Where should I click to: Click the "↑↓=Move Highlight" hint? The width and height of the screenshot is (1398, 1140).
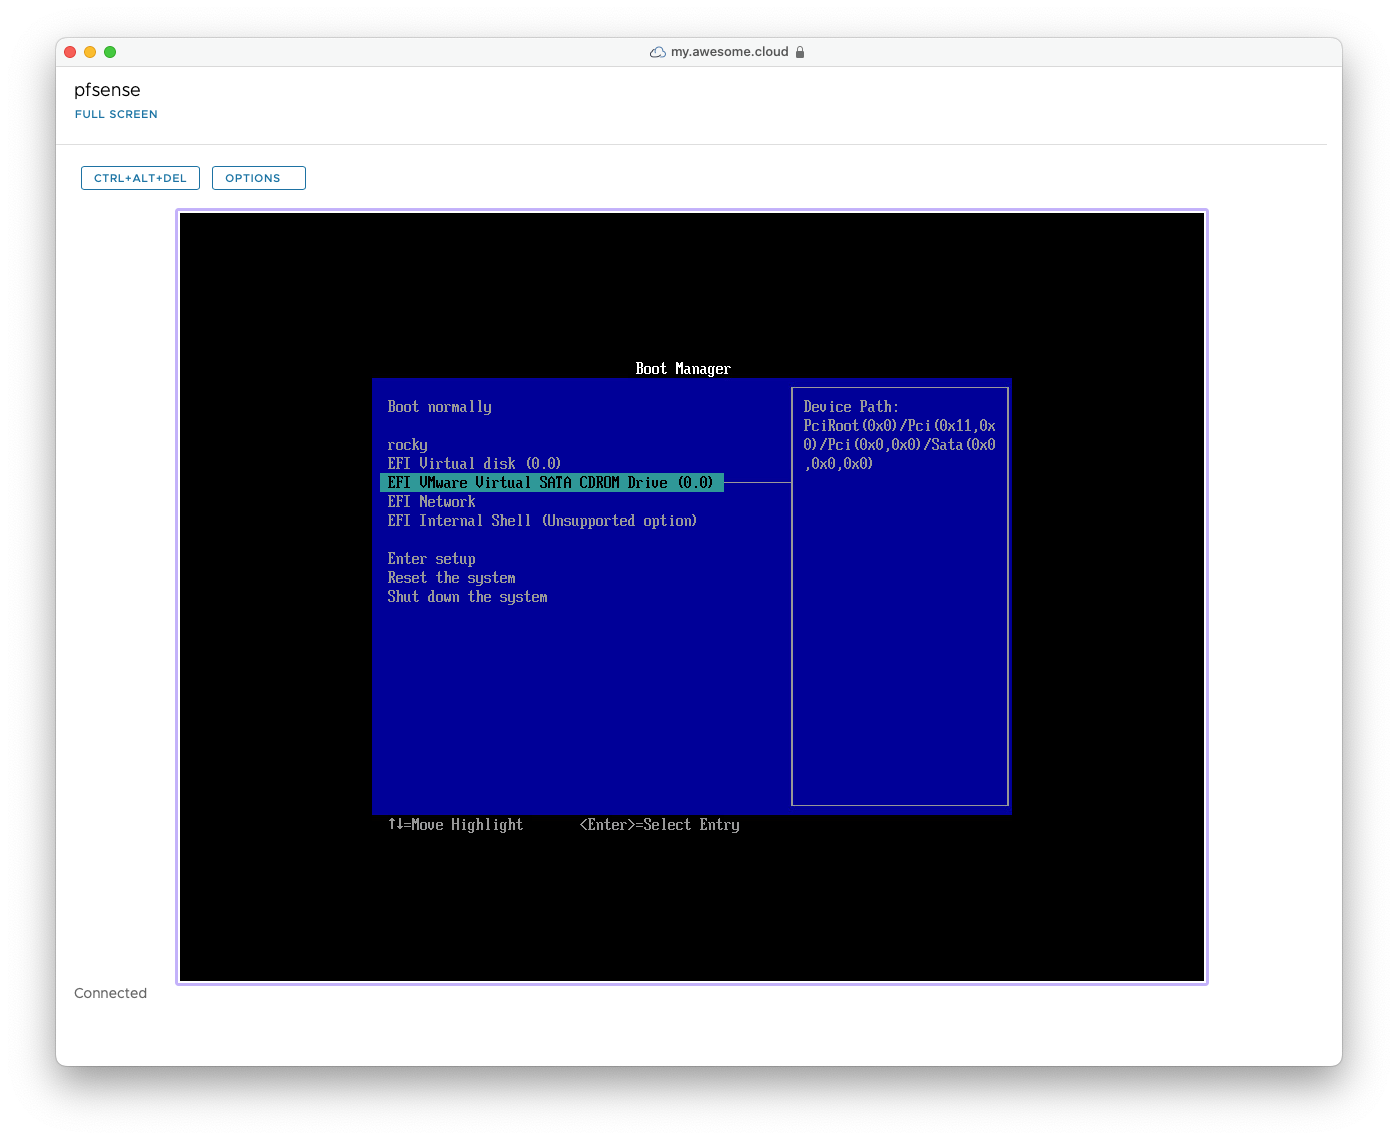tap(456, 825)
